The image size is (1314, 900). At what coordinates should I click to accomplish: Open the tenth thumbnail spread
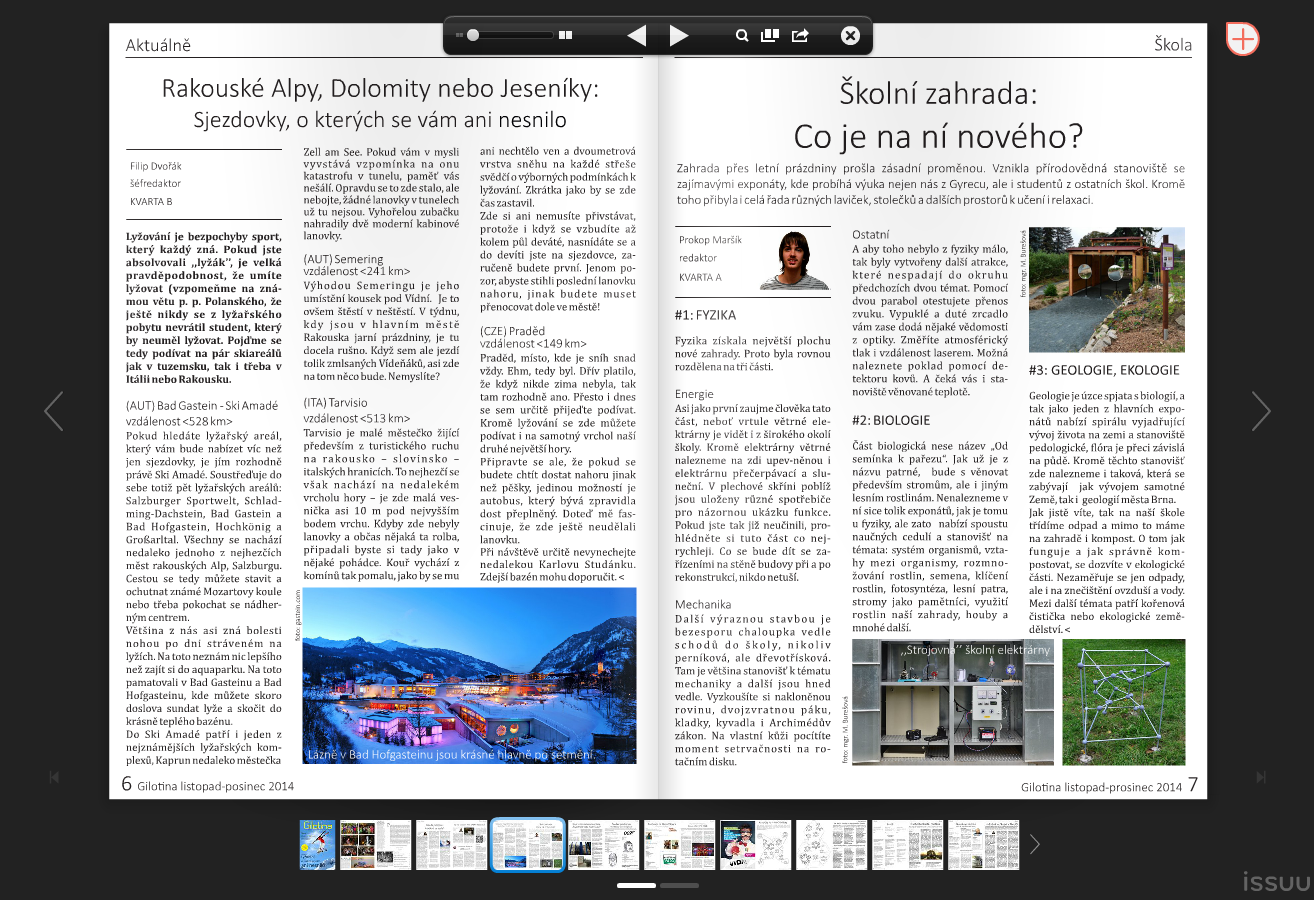click(x=984, y=845)
